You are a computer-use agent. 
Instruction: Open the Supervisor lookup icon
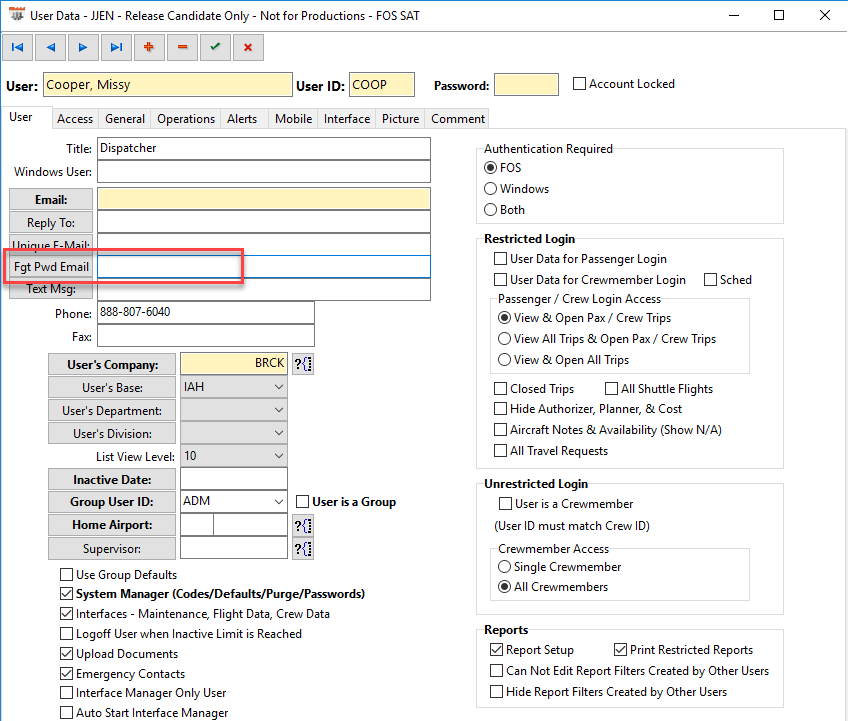[x=303, y=549]
